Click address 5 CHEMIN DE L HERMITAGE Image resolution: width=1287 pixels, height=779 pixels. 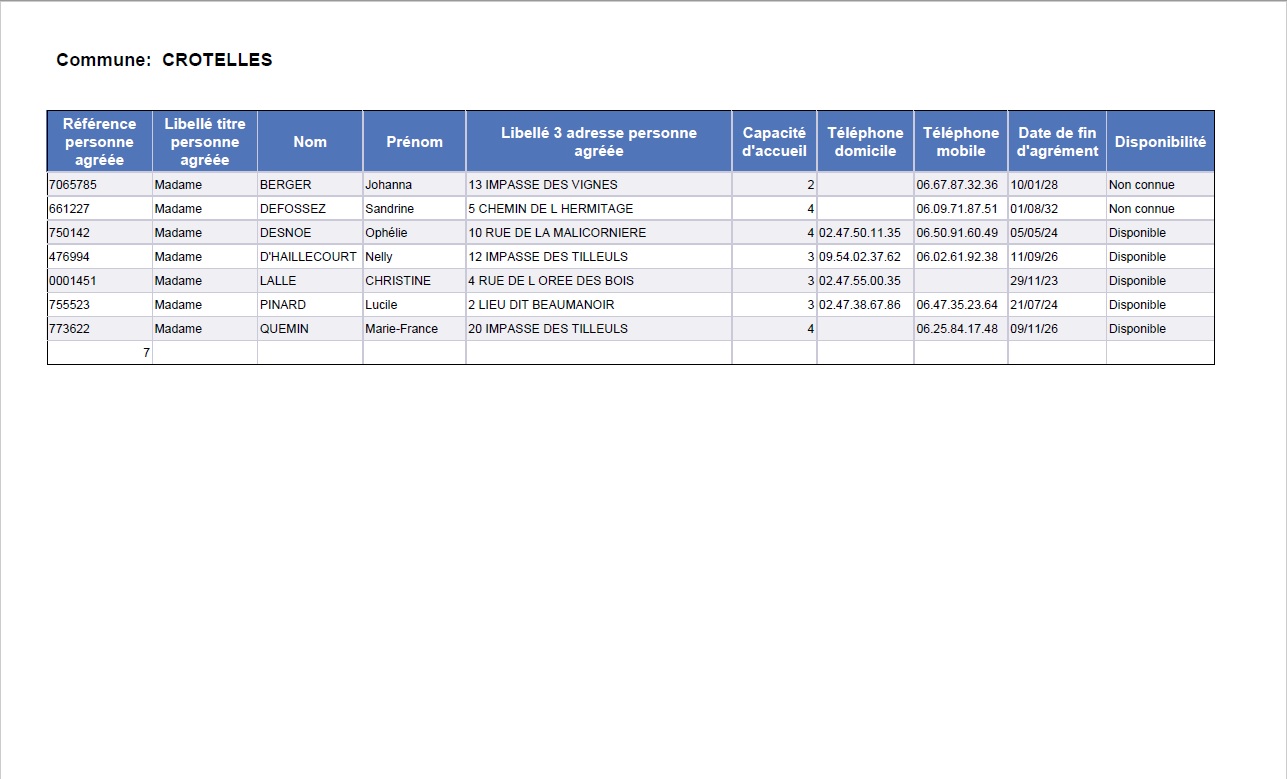(x=551, y=209)
